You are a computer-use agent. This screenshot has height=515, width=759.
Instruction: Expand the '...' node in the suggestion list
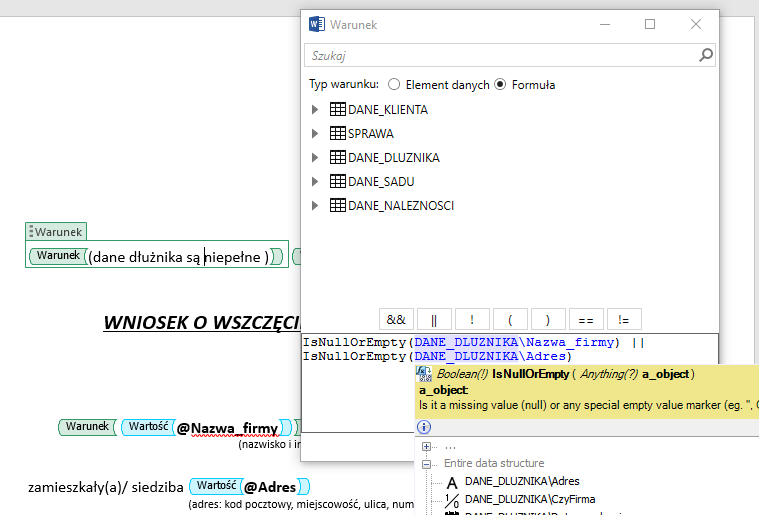(x=426, y=447)
